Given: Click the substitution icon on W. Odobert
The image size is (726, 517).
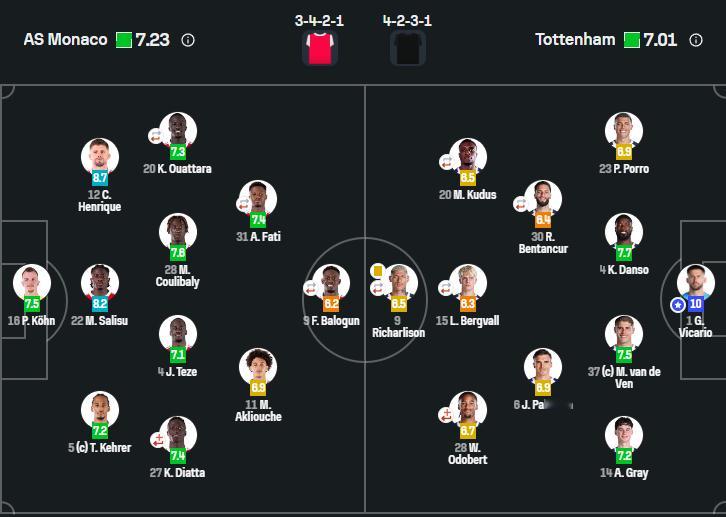Looking at the screenshot, I should pos(446,415).
